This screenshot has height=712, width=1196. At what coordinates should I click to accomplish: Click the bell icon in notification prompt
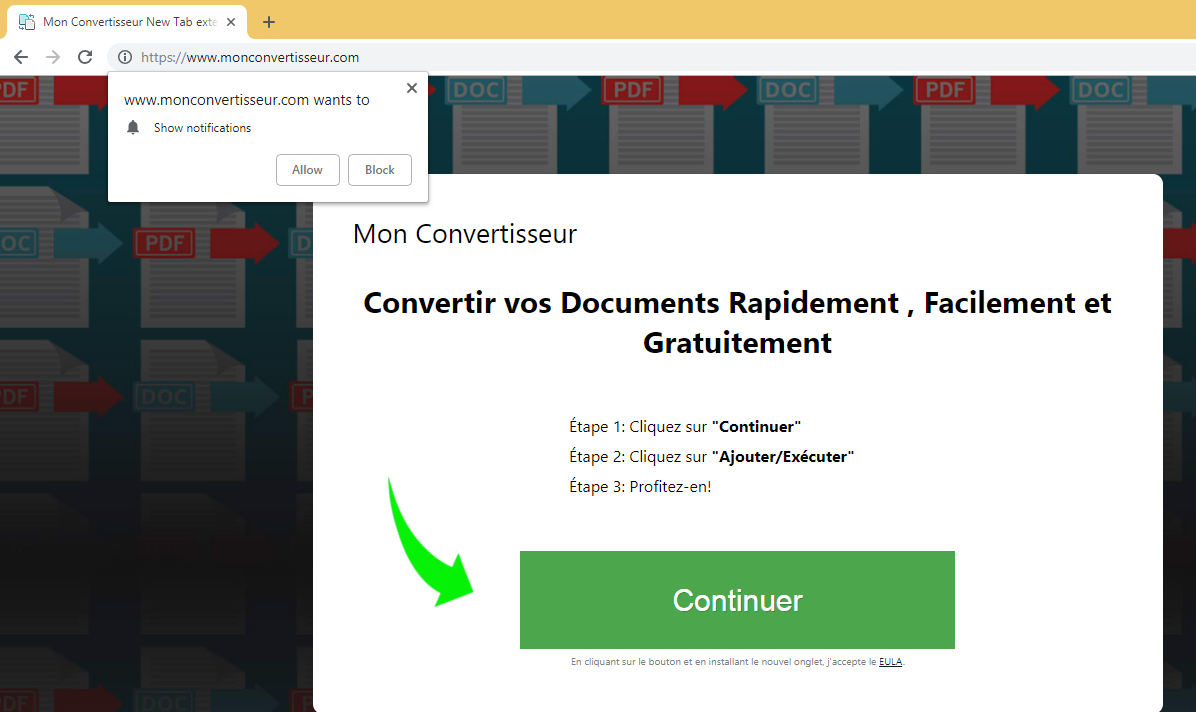click(x=133, y=128)
